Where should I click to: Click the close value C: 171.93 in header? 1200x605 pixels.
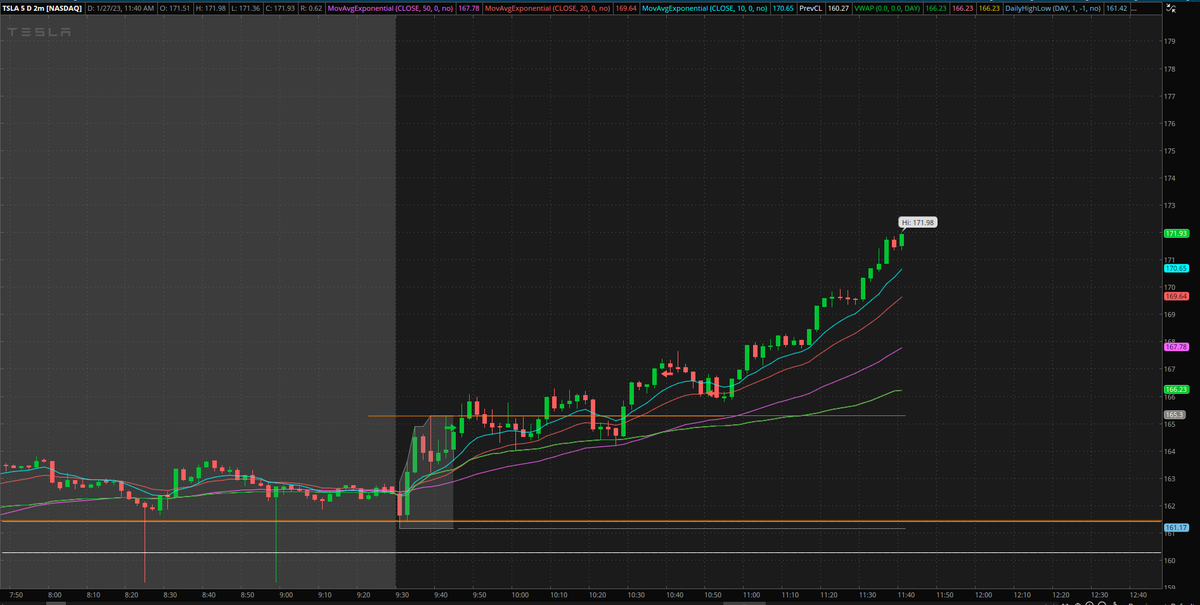280,8
